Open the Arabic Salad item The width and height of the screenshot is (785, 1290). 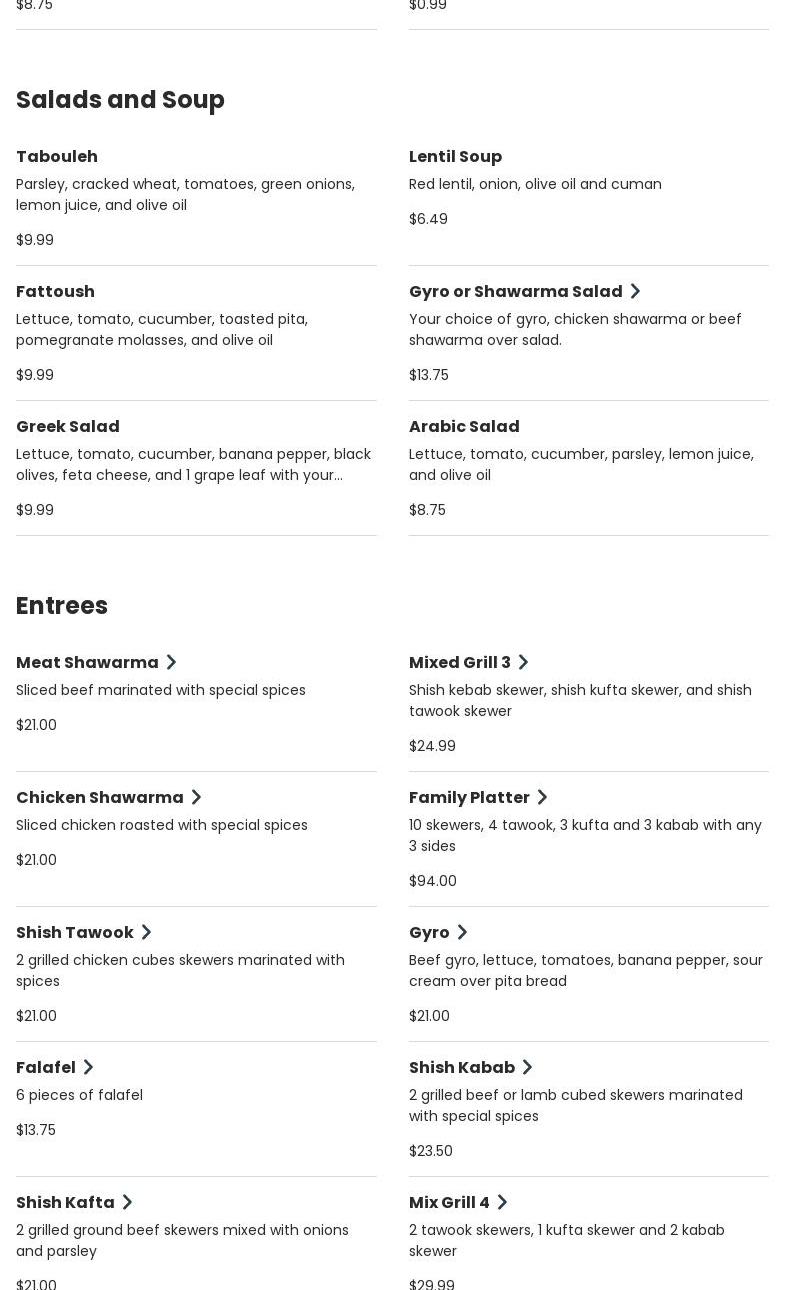pos(464,427)
